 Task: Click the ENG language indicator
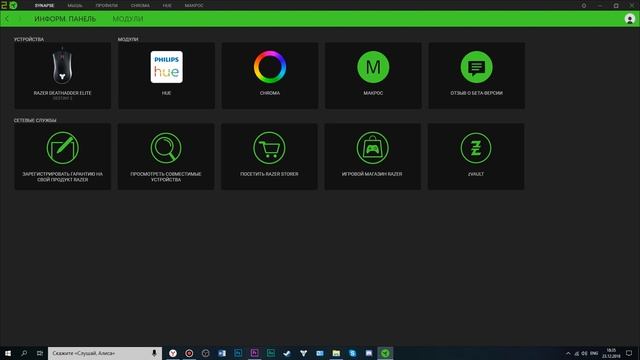pos(594,353)
